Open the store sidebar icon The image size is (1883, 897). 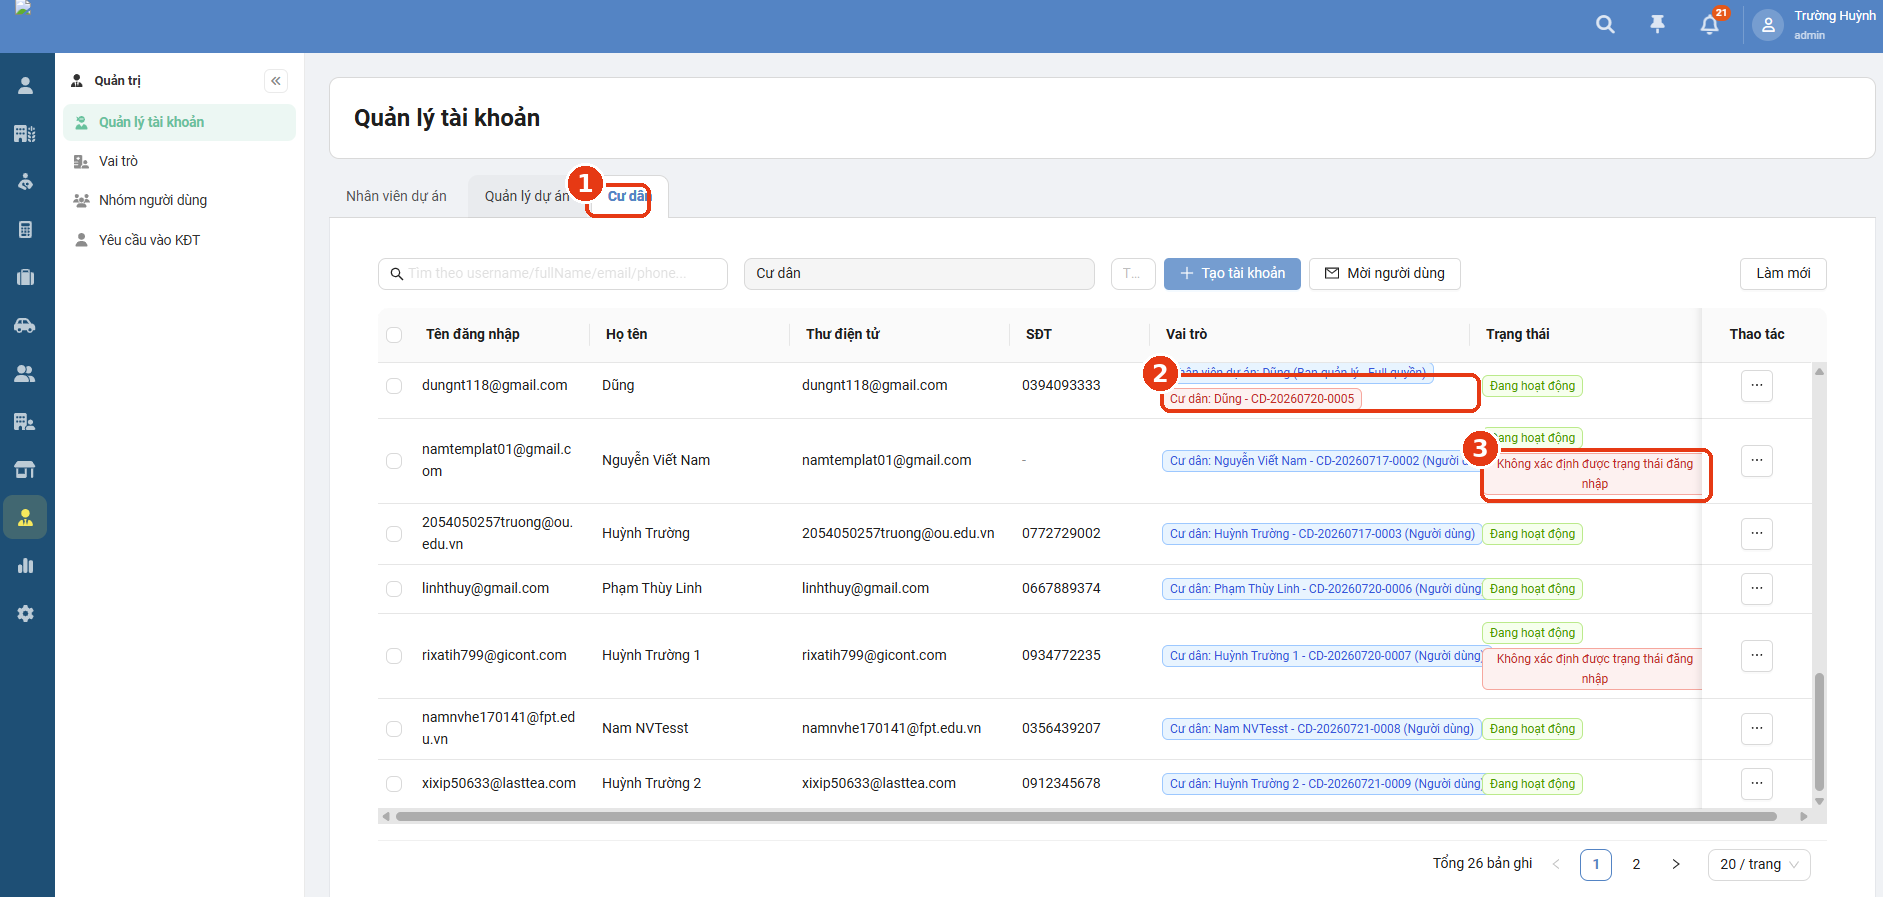(x=26, y=470)
